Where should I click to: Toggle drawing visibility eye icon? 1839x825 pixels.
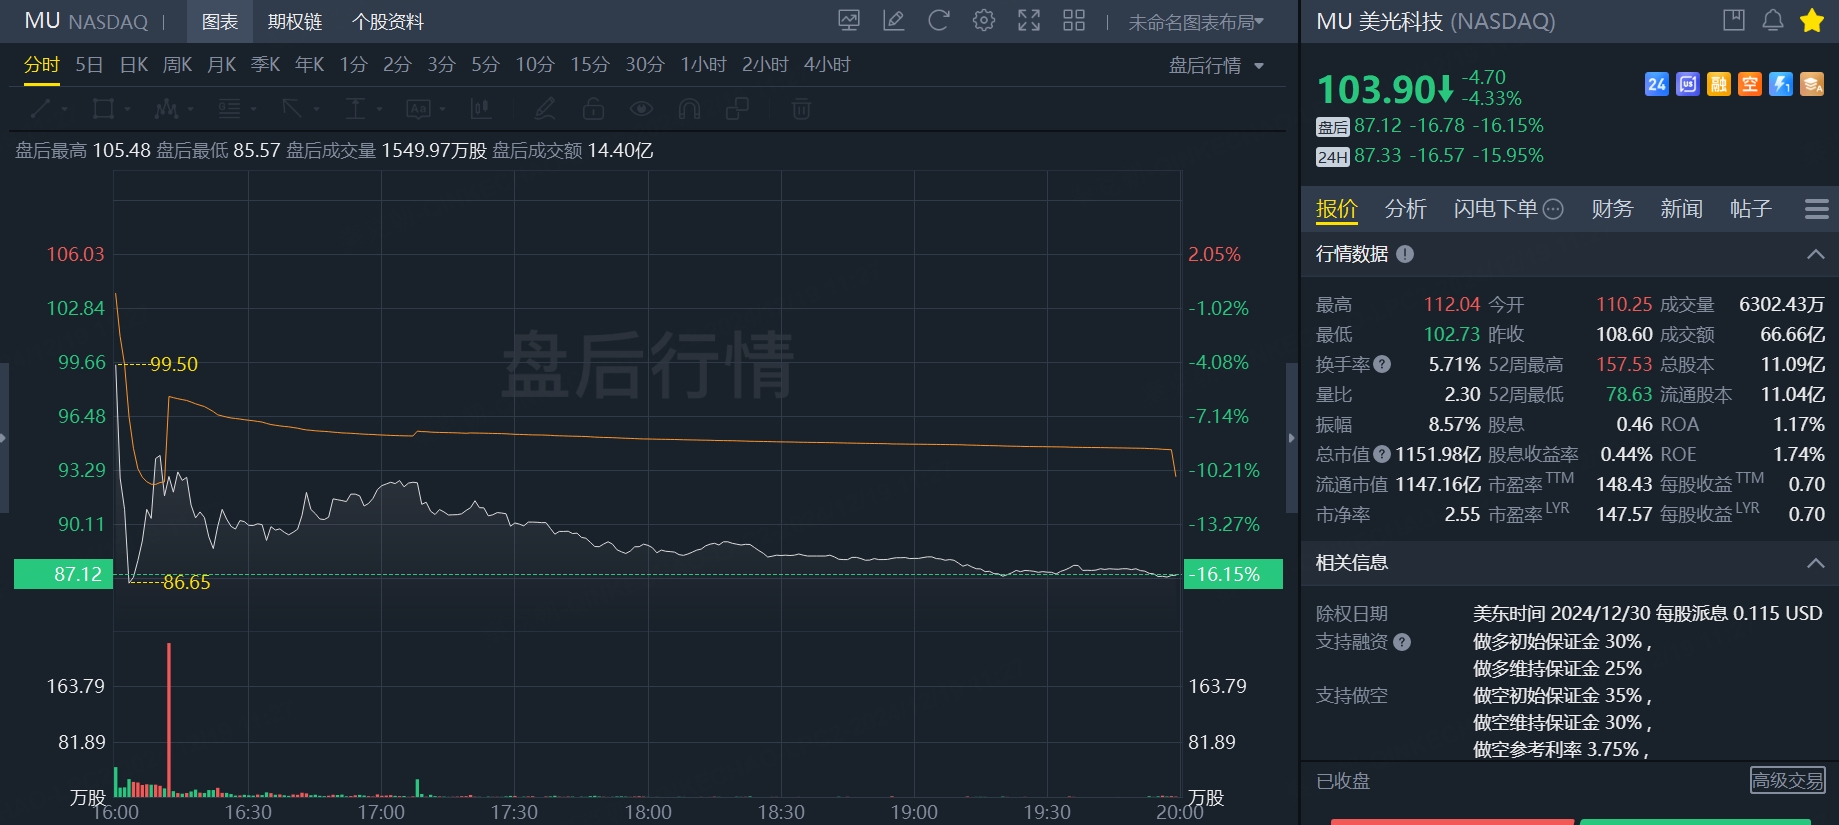(x=641, y=109)
